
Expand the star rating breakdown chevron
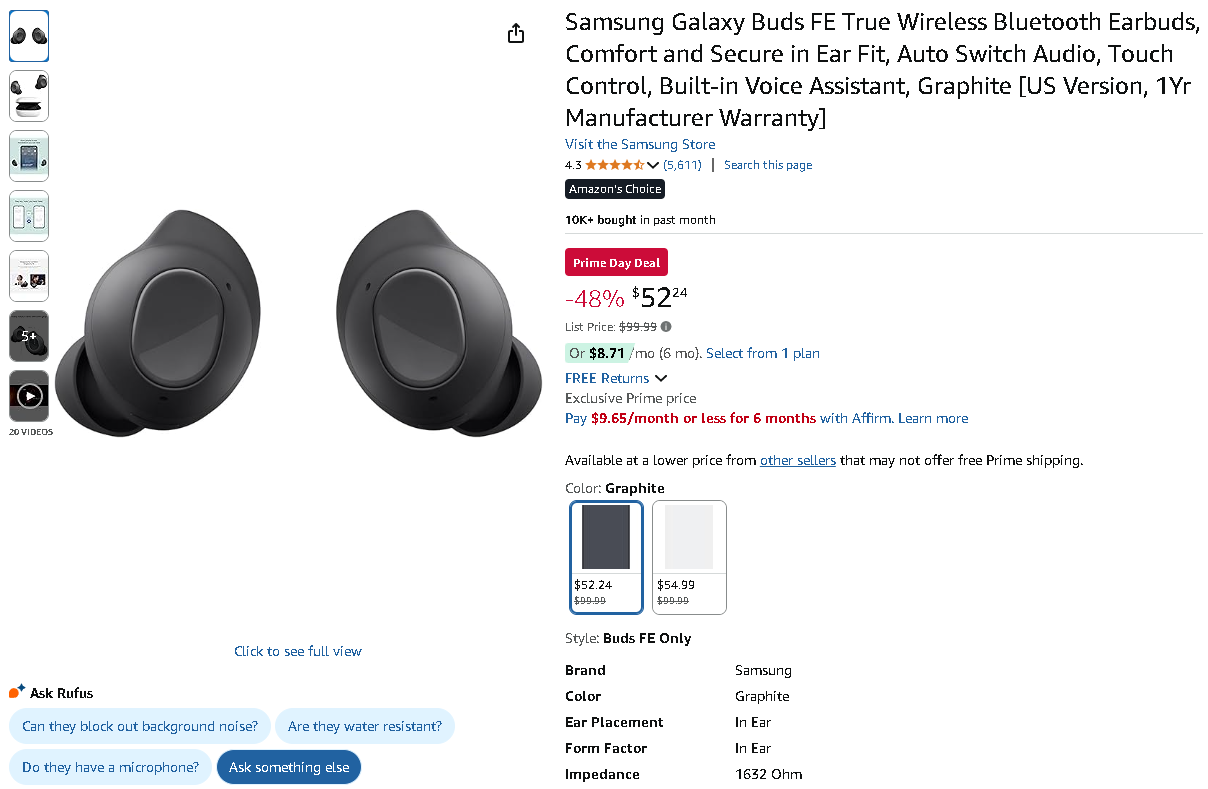click(x=653, y=165)
